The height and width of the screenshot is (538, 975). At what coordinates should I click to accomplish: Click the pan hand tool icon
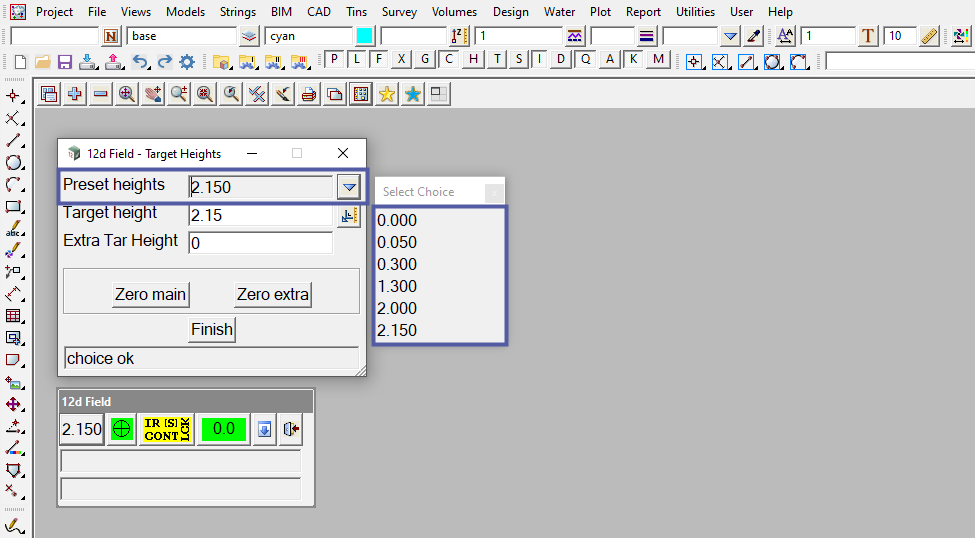(153, 95)
